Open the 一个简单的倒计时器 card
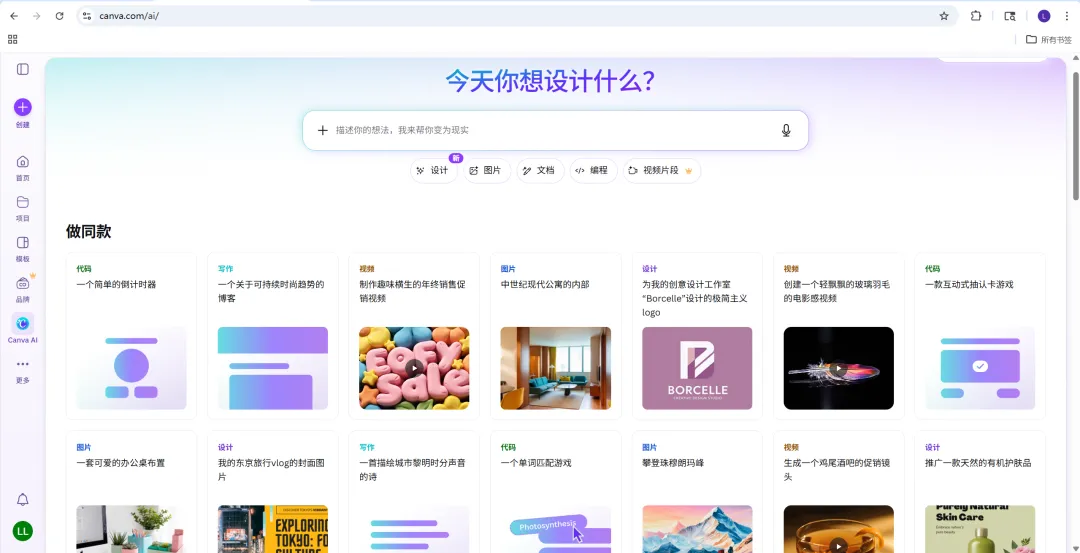The width and height of the screenshot is (1080, 553). coord(131,336)
